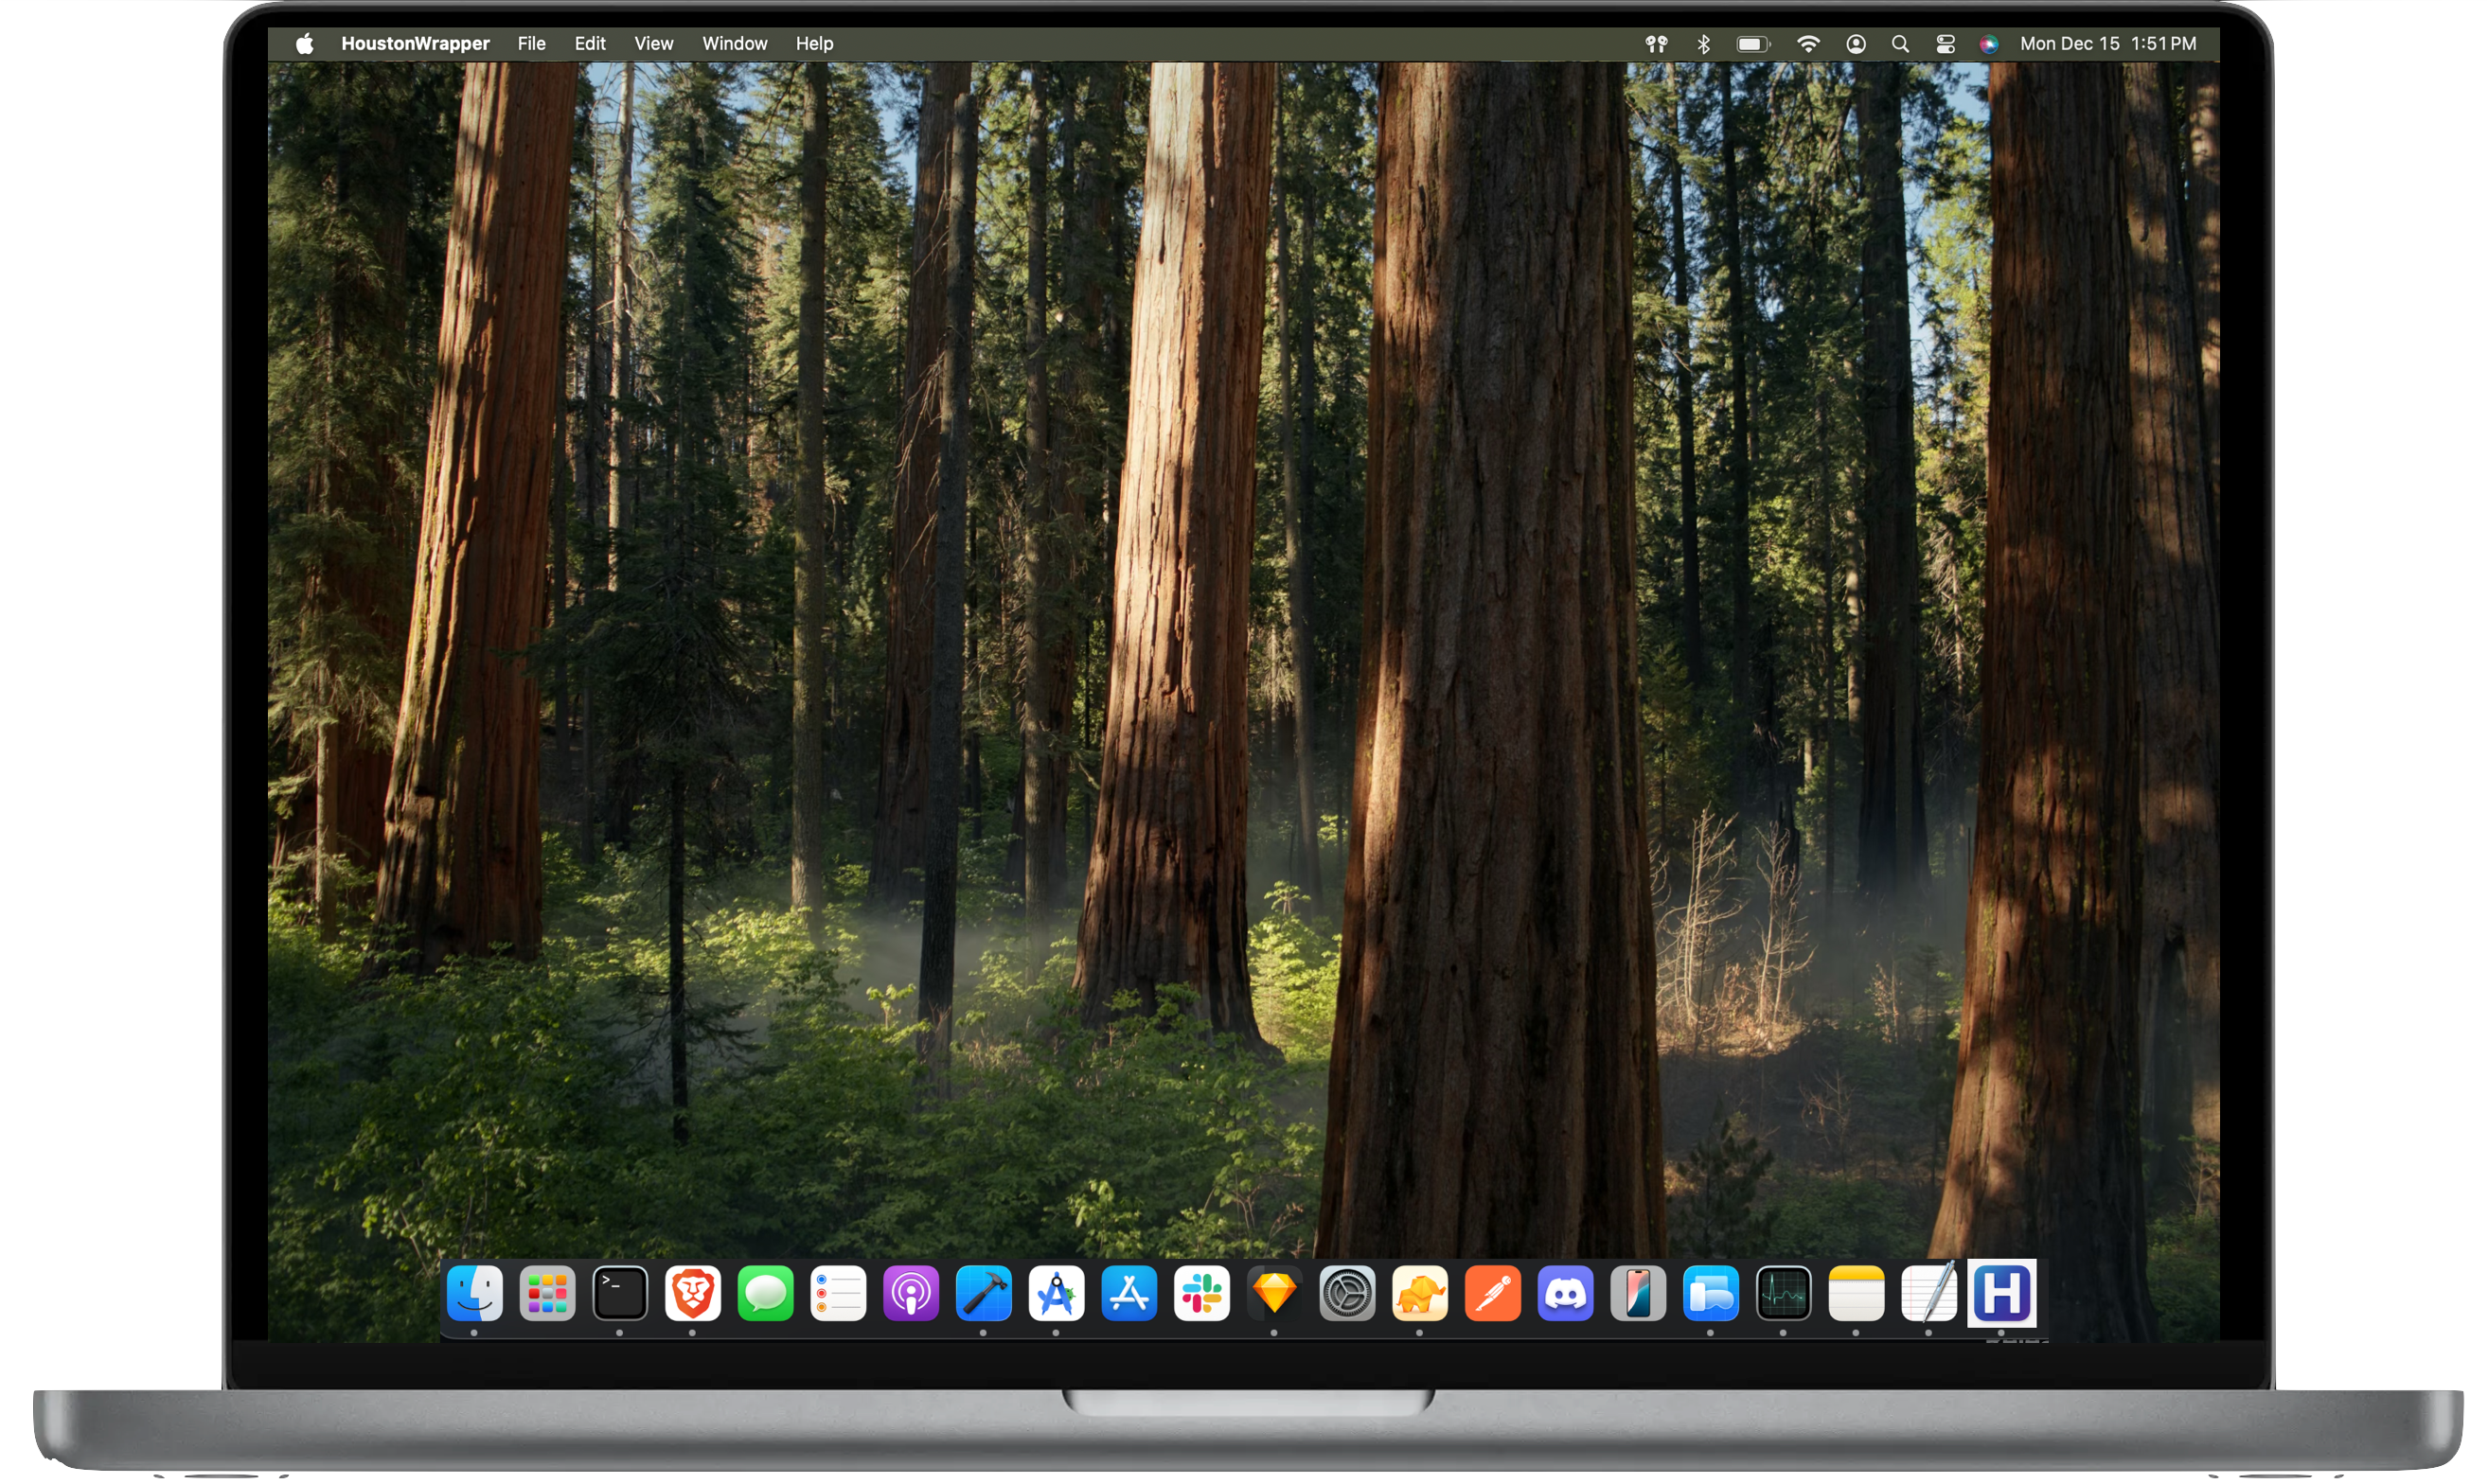Open the Bluetooth status menu

(x=1702, y=43)
